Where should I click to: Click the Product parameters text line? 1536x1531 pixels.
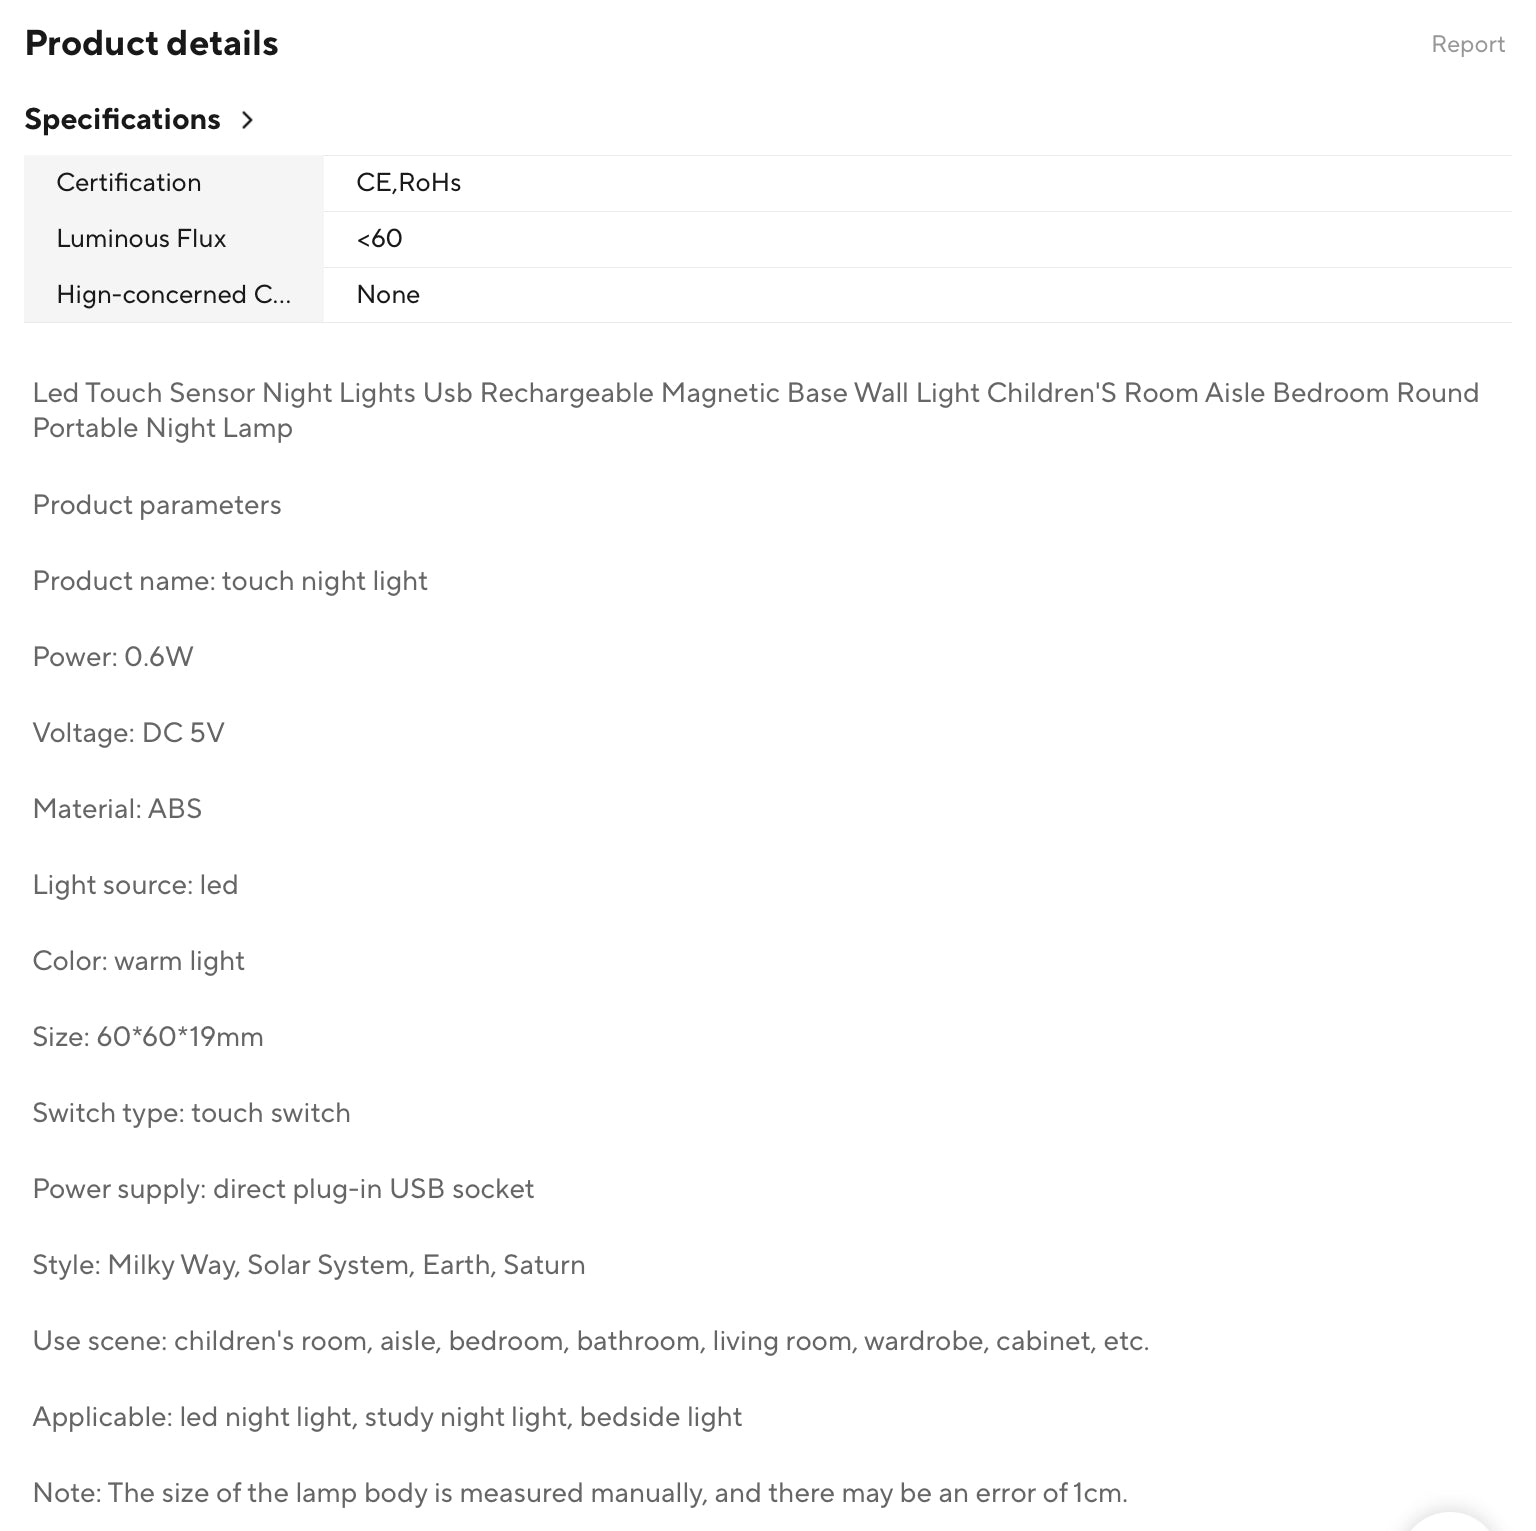click(157, 505)
